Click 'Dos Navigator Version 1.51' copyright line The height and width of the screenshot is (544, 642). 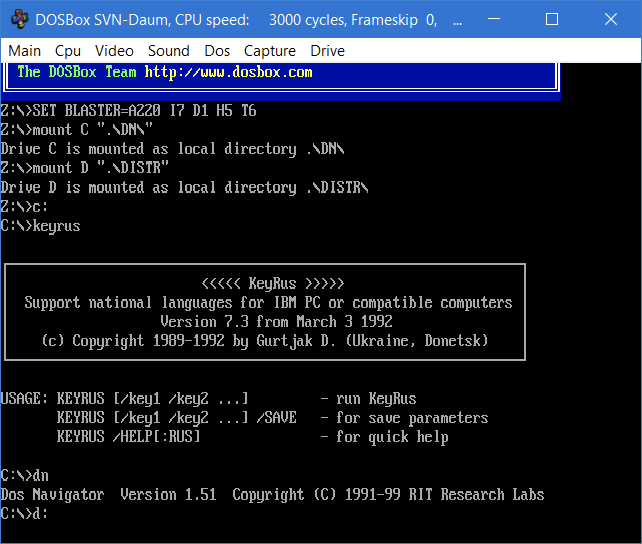[272, 495]
